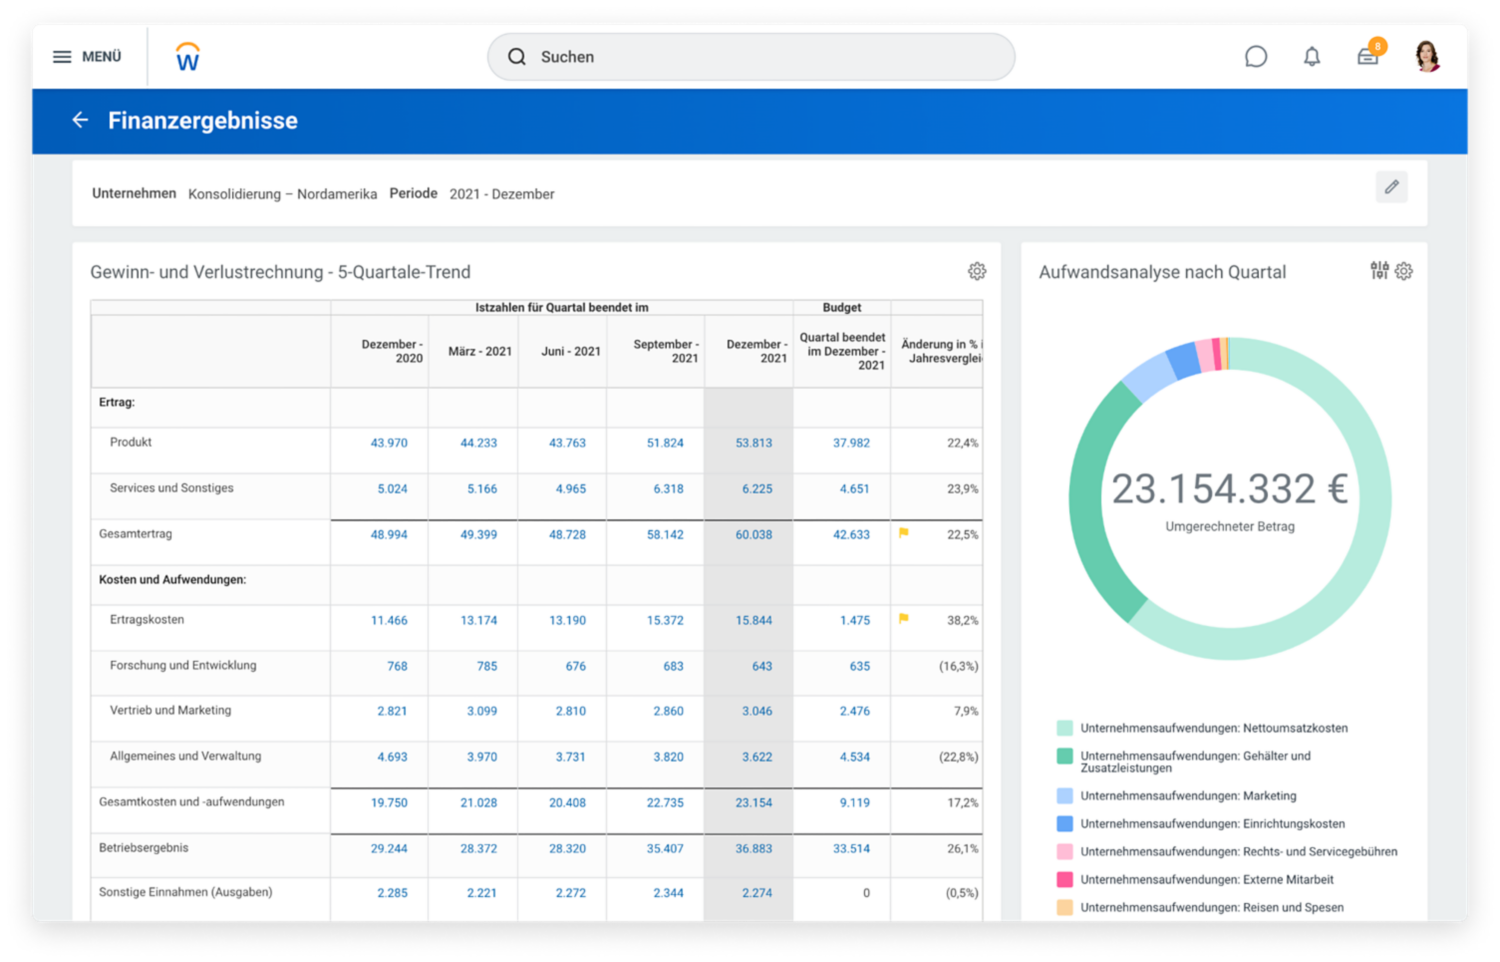The width and height of the screenshot is (1500, 962).
Task: Click Einrichtungskosten legend color swatch
Action: tap(1065, 824)
